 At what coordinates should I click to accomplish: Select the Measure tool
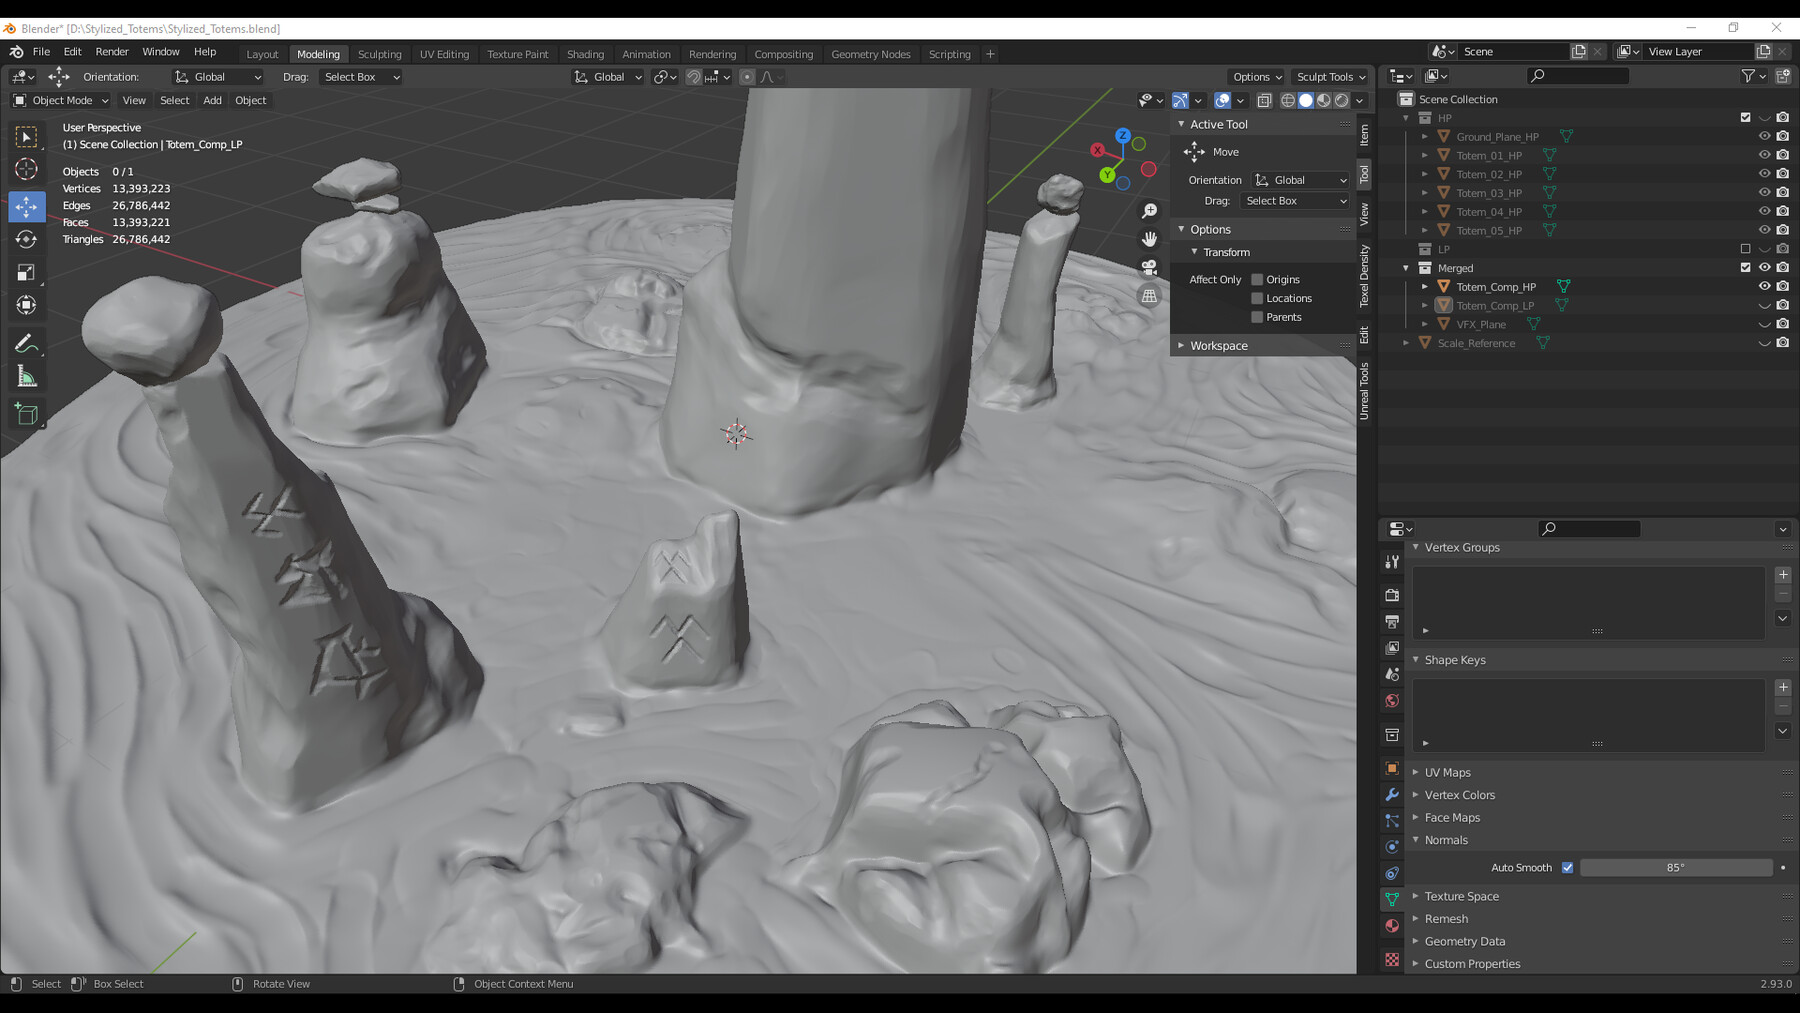(x=26, y=377)
